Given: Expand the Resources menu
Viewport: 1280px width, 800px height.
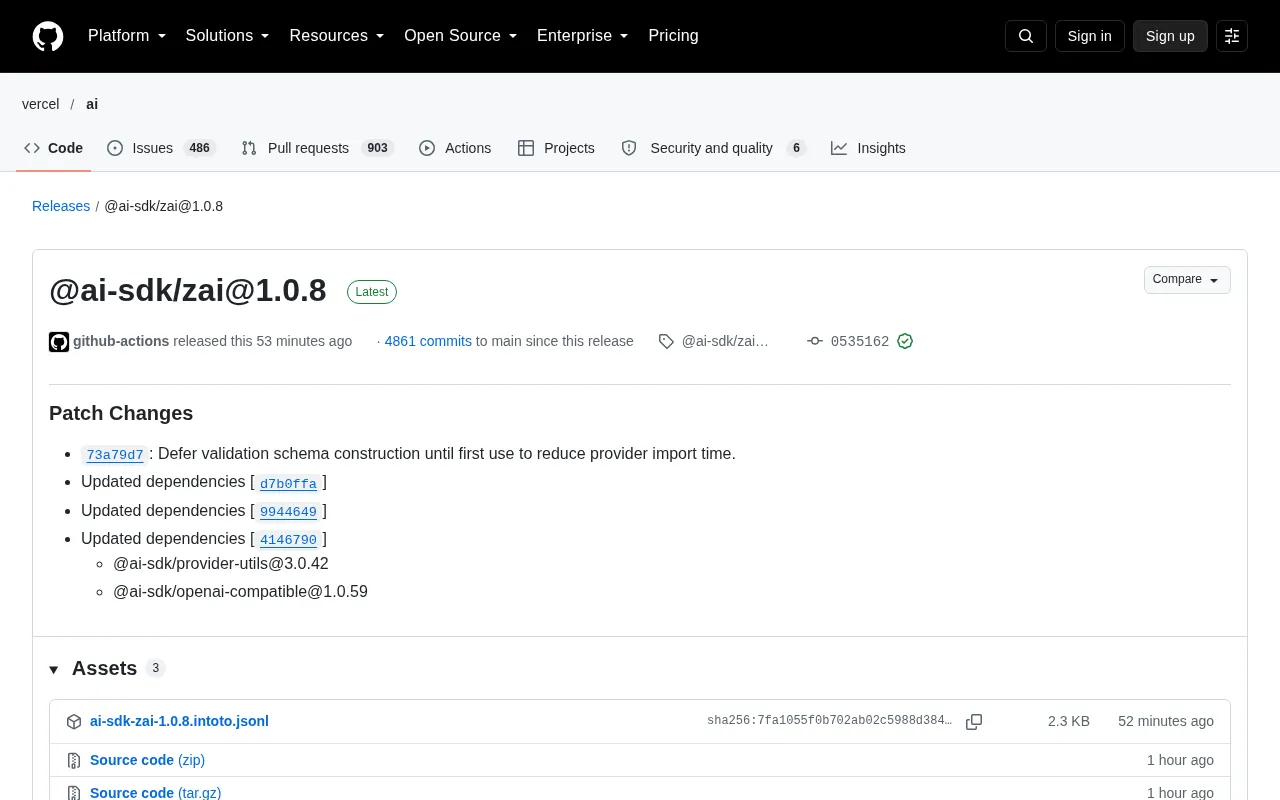Looking at the screenshot, I should [337, 36].
